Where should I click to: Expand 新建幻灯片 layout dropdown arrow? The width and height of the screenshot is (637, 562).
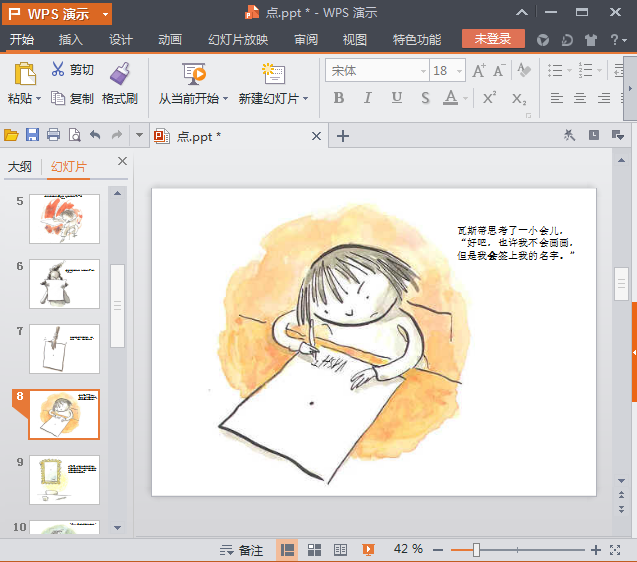click(x=306, y=99)
